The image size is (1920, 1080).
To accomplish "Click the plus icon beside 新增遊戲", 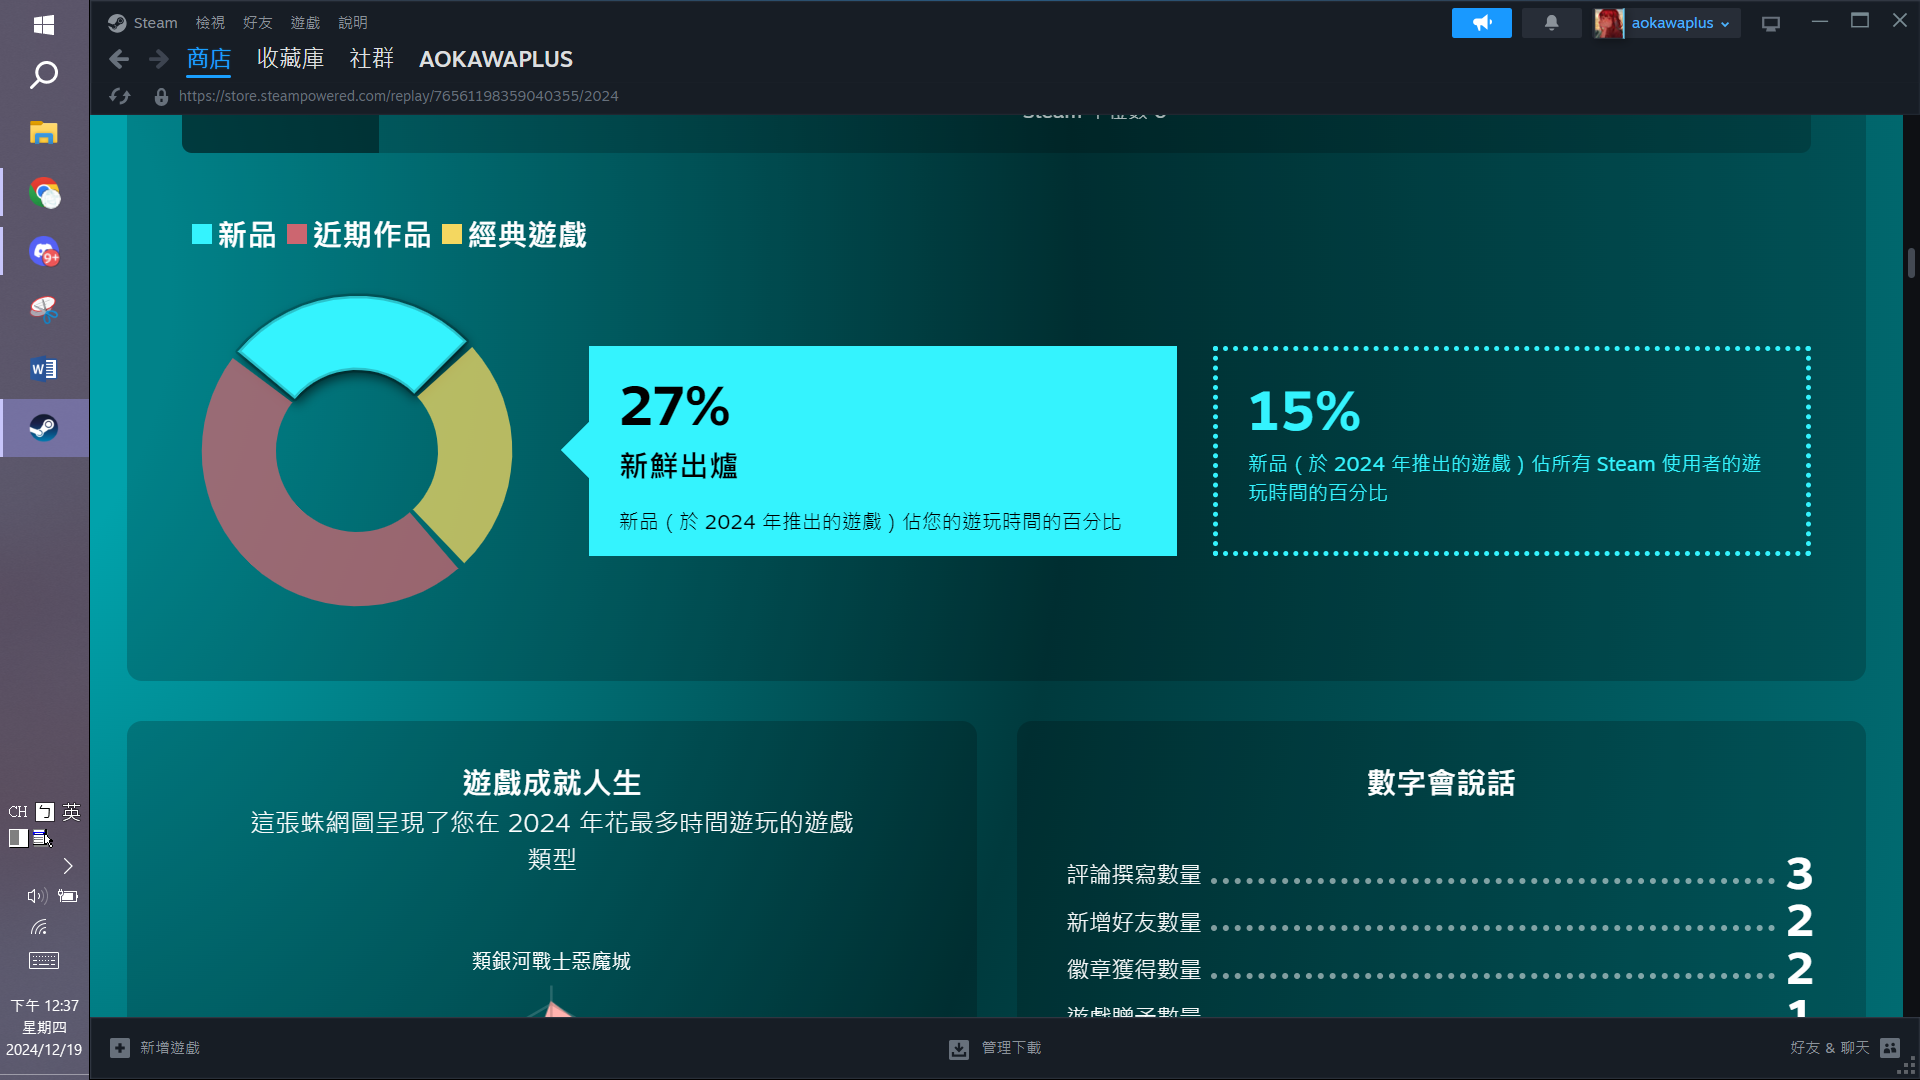I will [x=120, y=1048].
